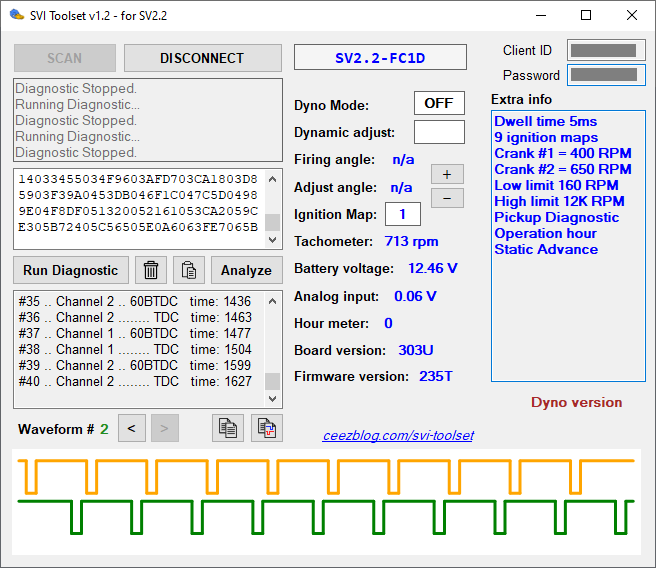Viewport: 656px width, 568px height.
Task: Click '9 ignition maps' entry
Action: point(546,137)
